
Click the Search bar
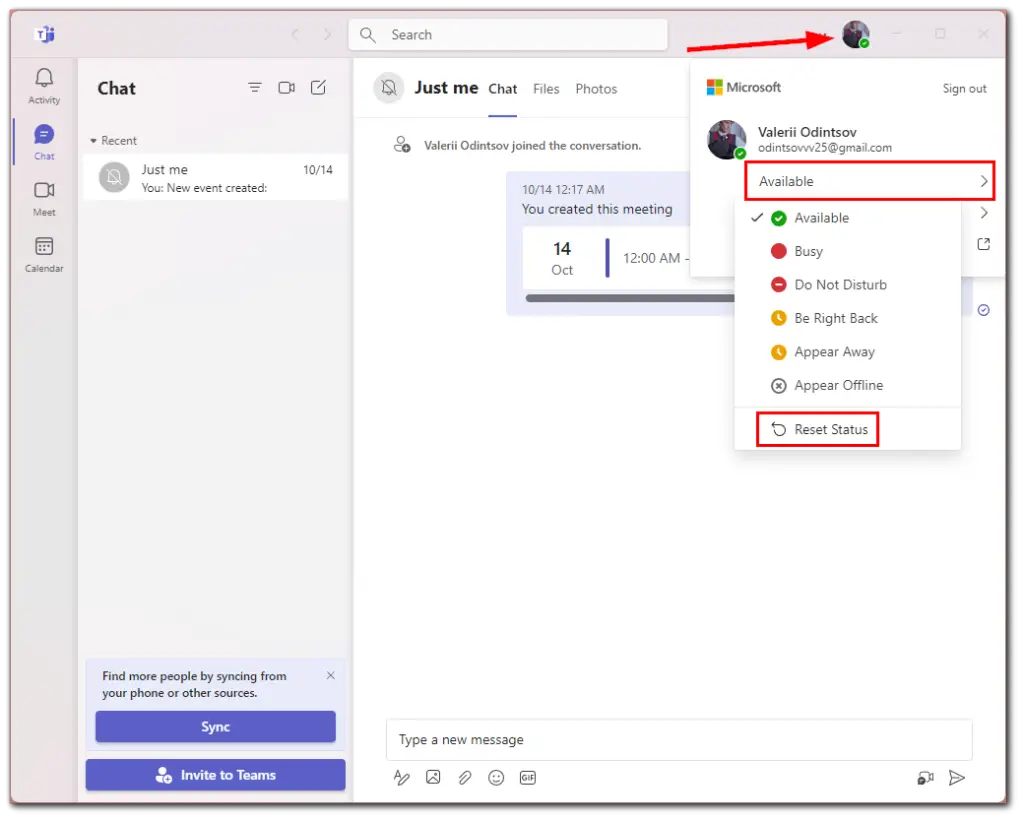tap(508, 34)
